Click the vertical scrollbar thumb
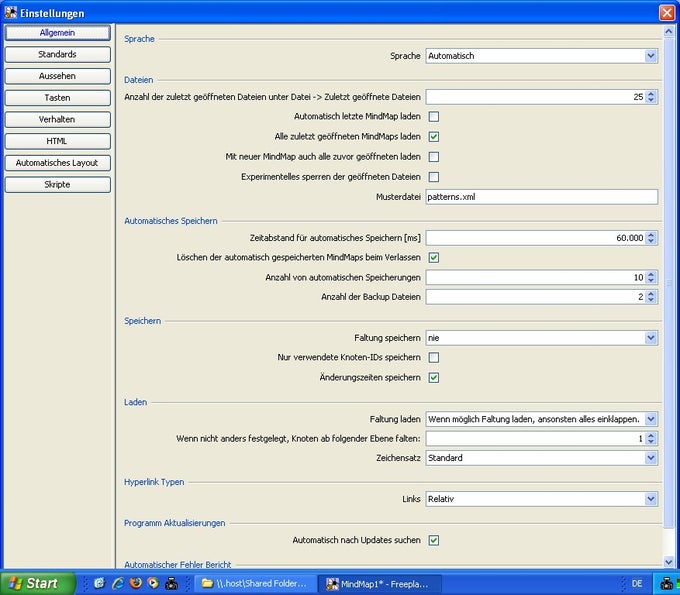This screenshot has width=680, height=595. [x=668, y=283]
